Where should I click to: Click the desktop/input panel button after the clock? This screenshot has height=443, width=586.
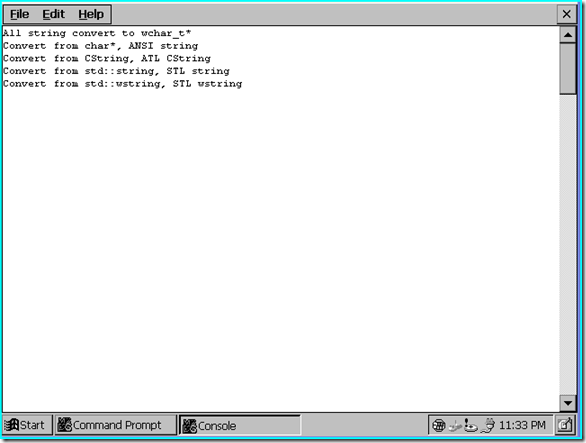(565, 425)
